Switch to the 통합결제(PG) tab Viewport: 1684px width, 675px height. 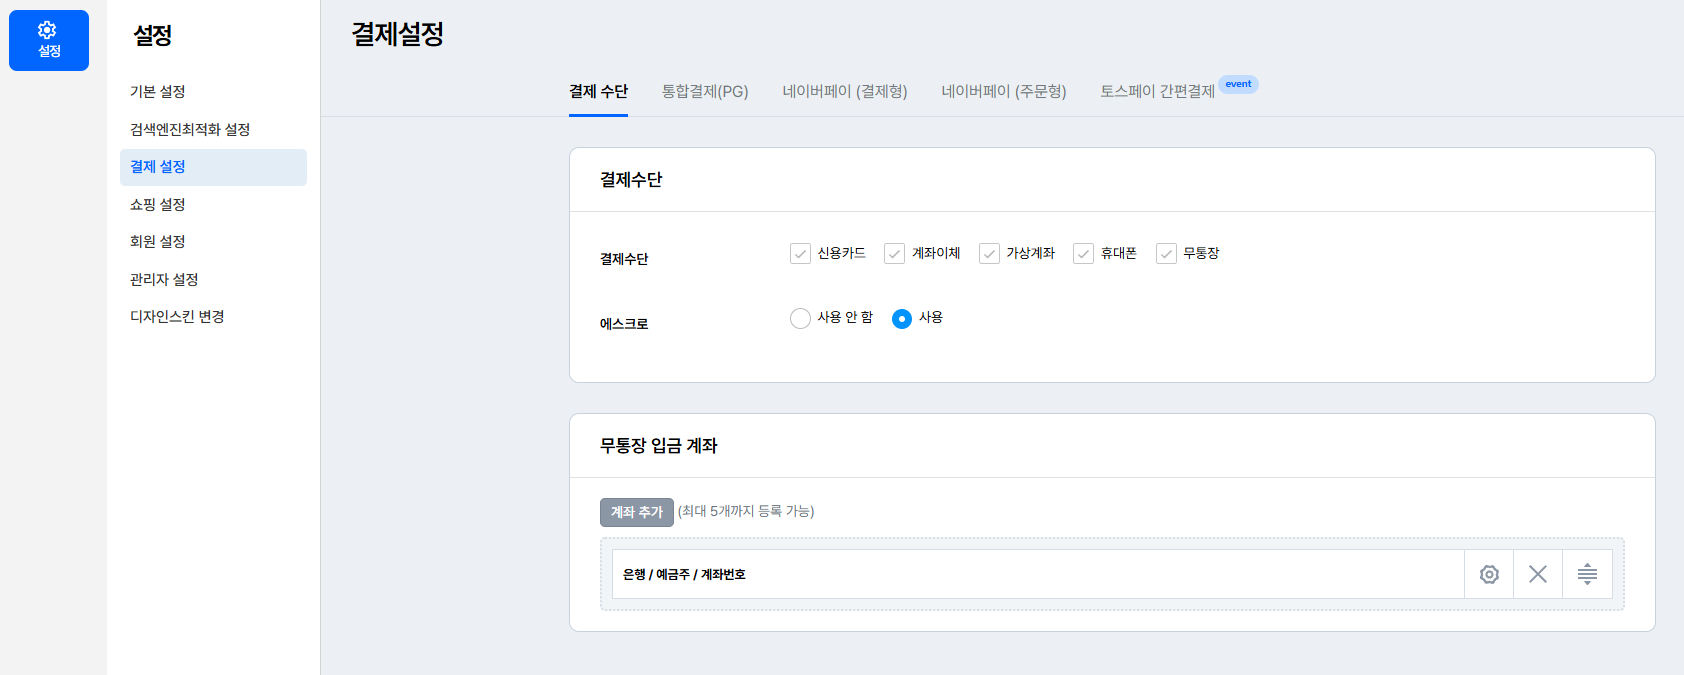click(x=705, y=92)
